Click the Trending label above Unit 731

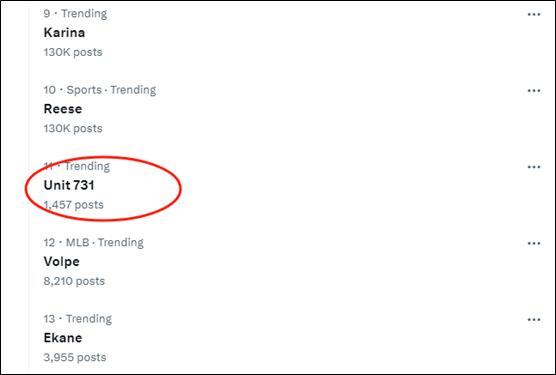point(87,166)
